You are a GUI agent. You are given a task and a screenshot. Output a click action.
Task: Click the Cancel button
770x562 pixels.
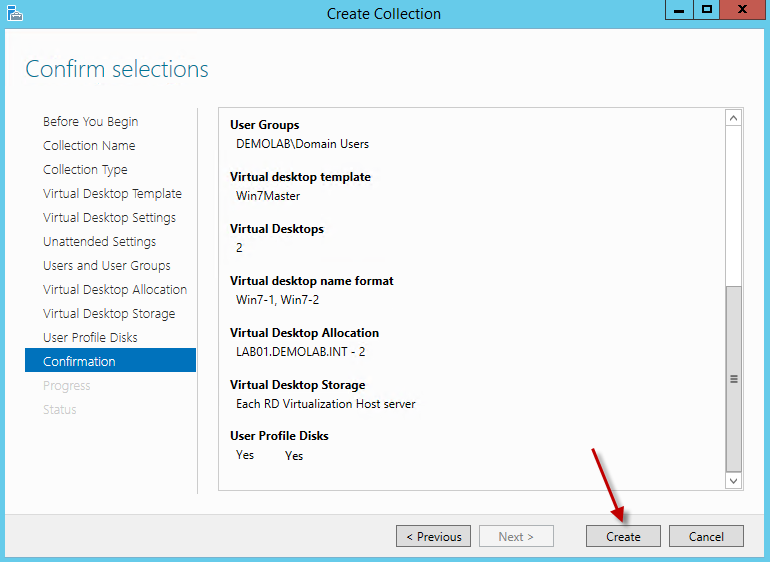[x=706, y=536]
